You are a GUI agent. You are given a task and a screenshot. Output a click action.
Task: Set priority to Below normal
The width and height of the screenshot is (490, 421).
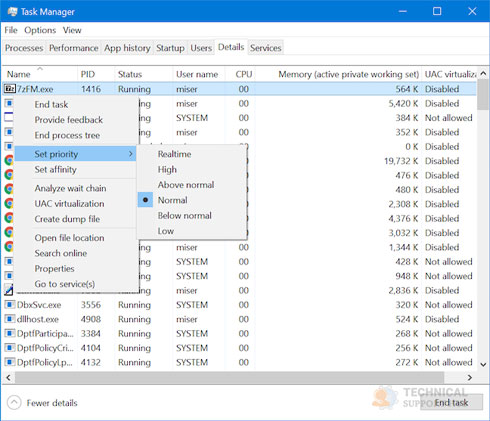tap(185, 215)
